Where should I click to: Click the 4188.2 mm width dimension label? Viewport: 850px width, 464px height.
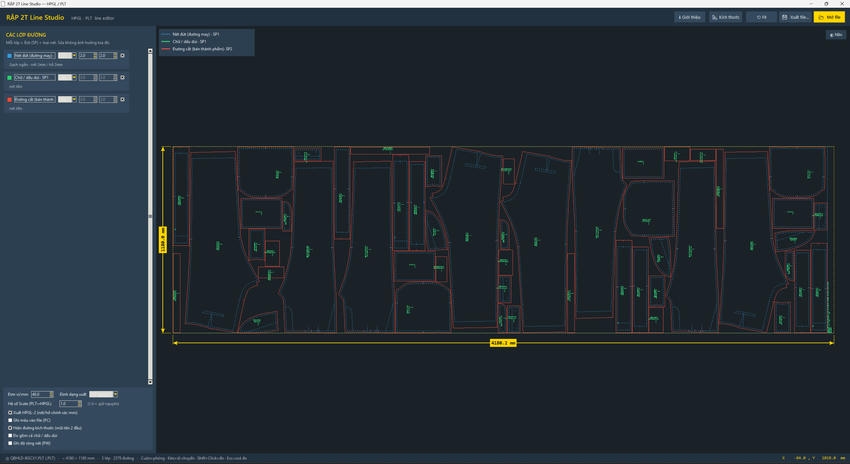click(503, 343)
